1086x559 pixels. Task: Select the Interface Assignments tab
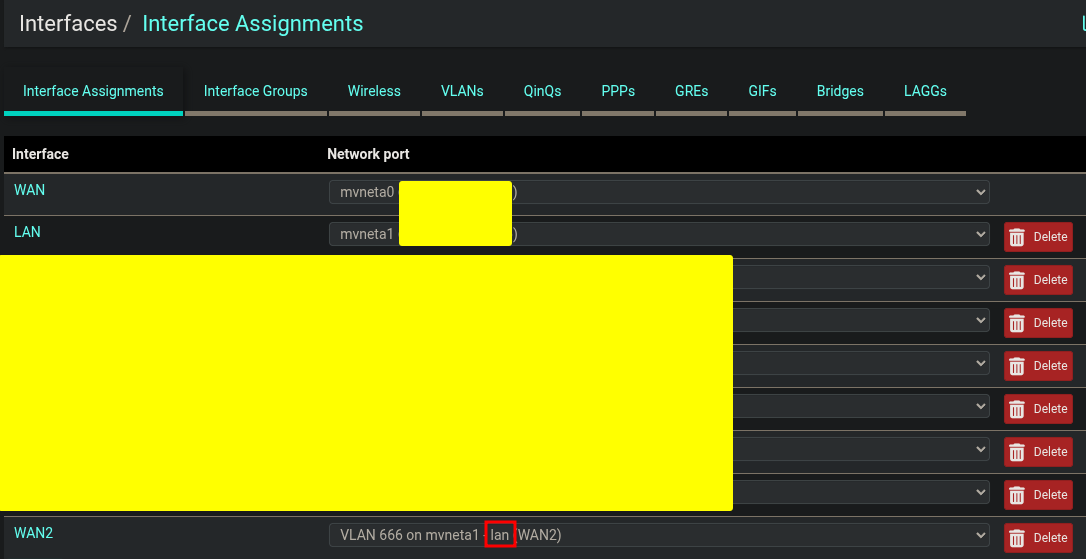[x=93, y=91]
